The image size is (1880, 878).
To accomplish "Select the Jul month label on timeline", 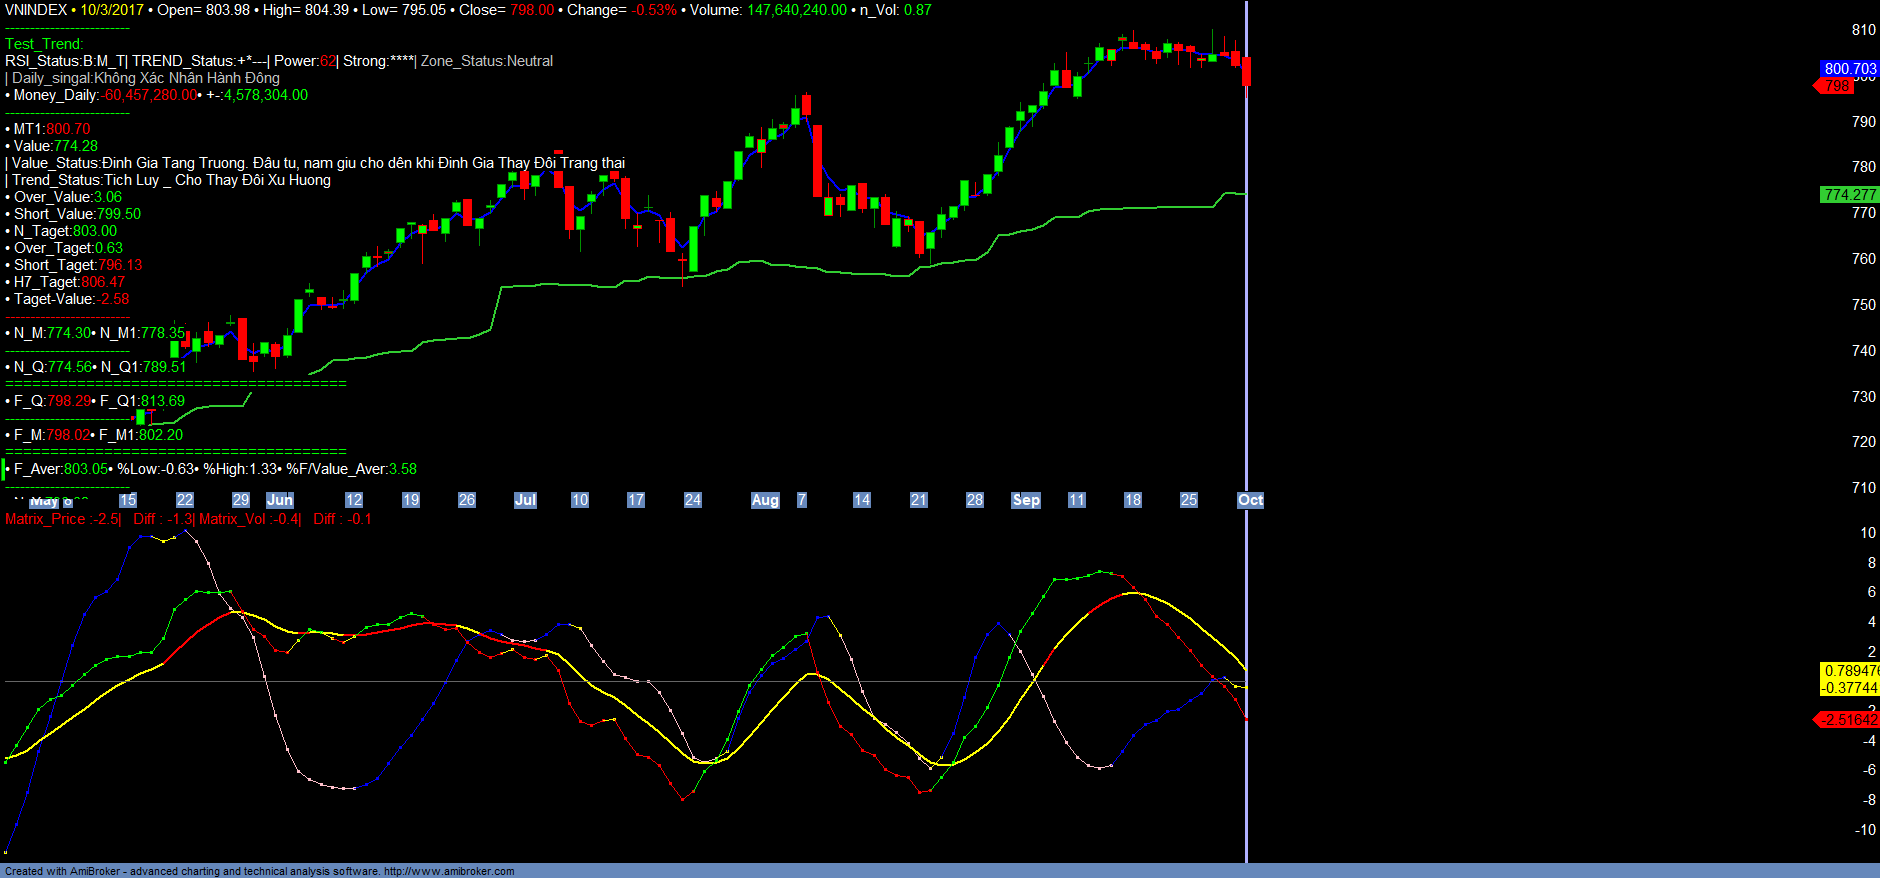I will click(x=525, y=500).
